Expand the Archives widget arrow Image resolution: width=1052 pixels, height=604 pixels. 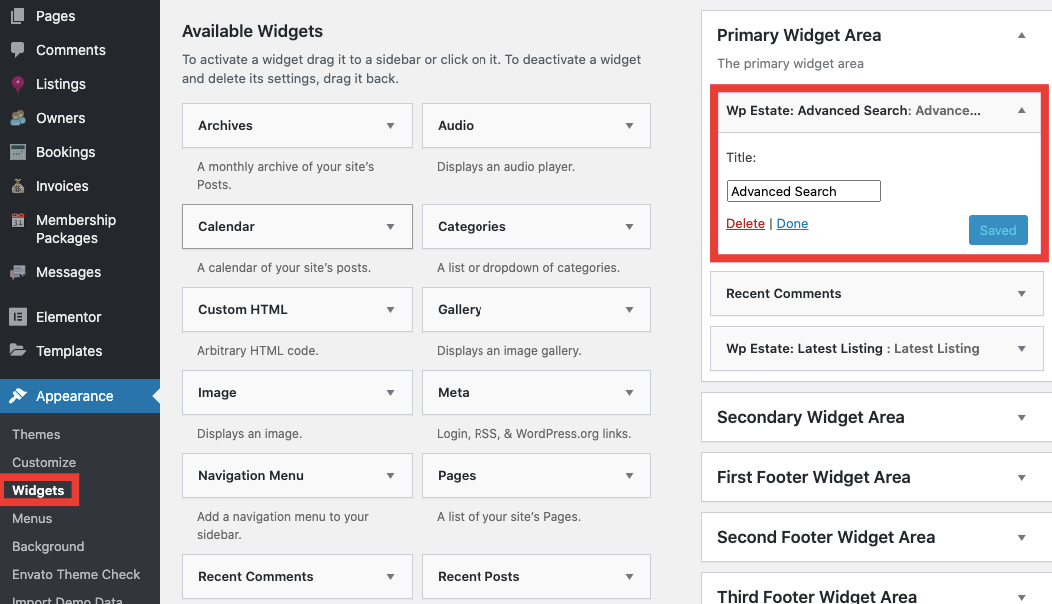click(x=390, y=126)
